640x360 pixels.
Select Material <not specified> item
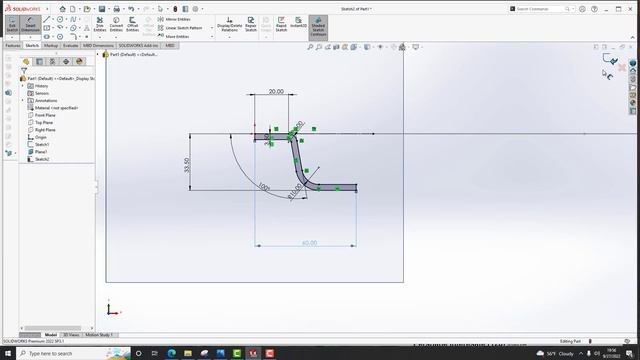pos(53,108)
